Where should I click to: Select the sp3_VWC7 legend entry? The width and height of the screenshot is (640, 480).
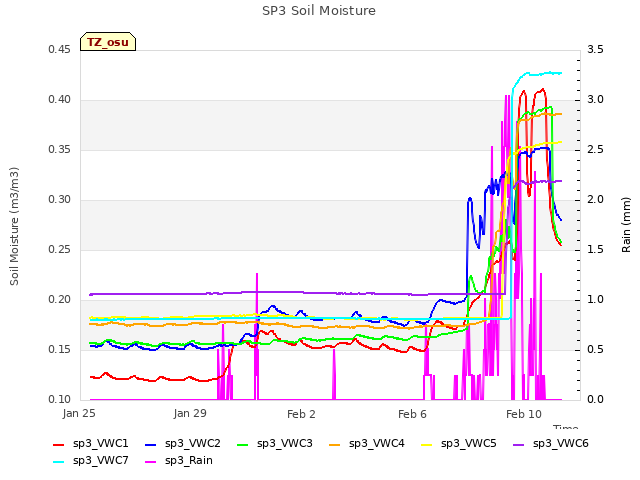(x=91, y=461)
